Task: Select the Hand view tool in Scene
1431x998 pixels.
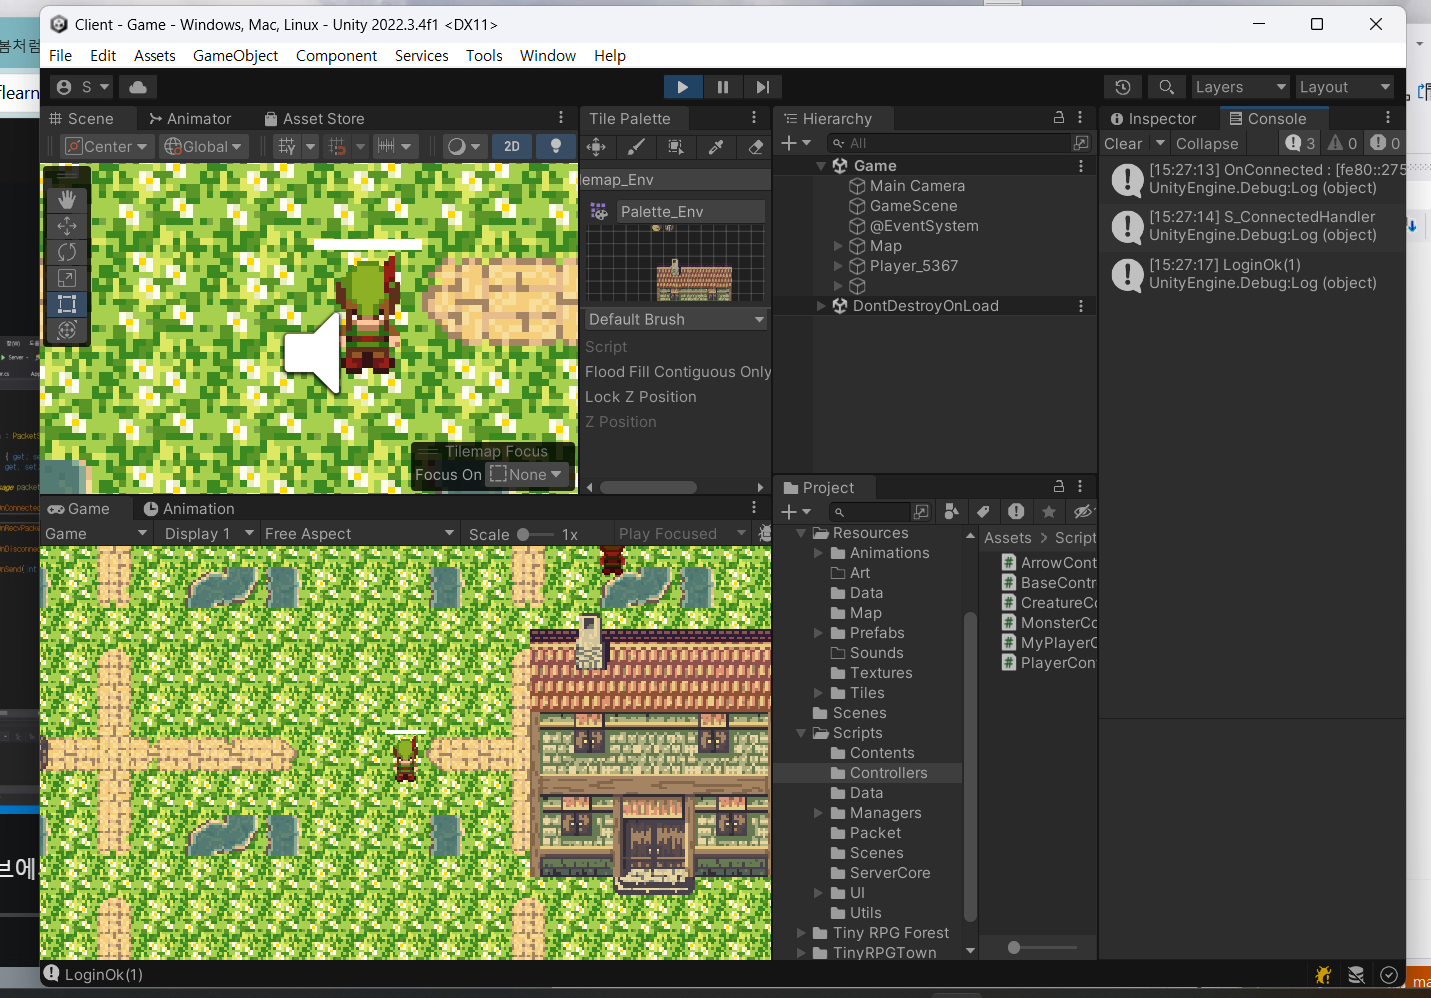Action: tap(67, 200)
